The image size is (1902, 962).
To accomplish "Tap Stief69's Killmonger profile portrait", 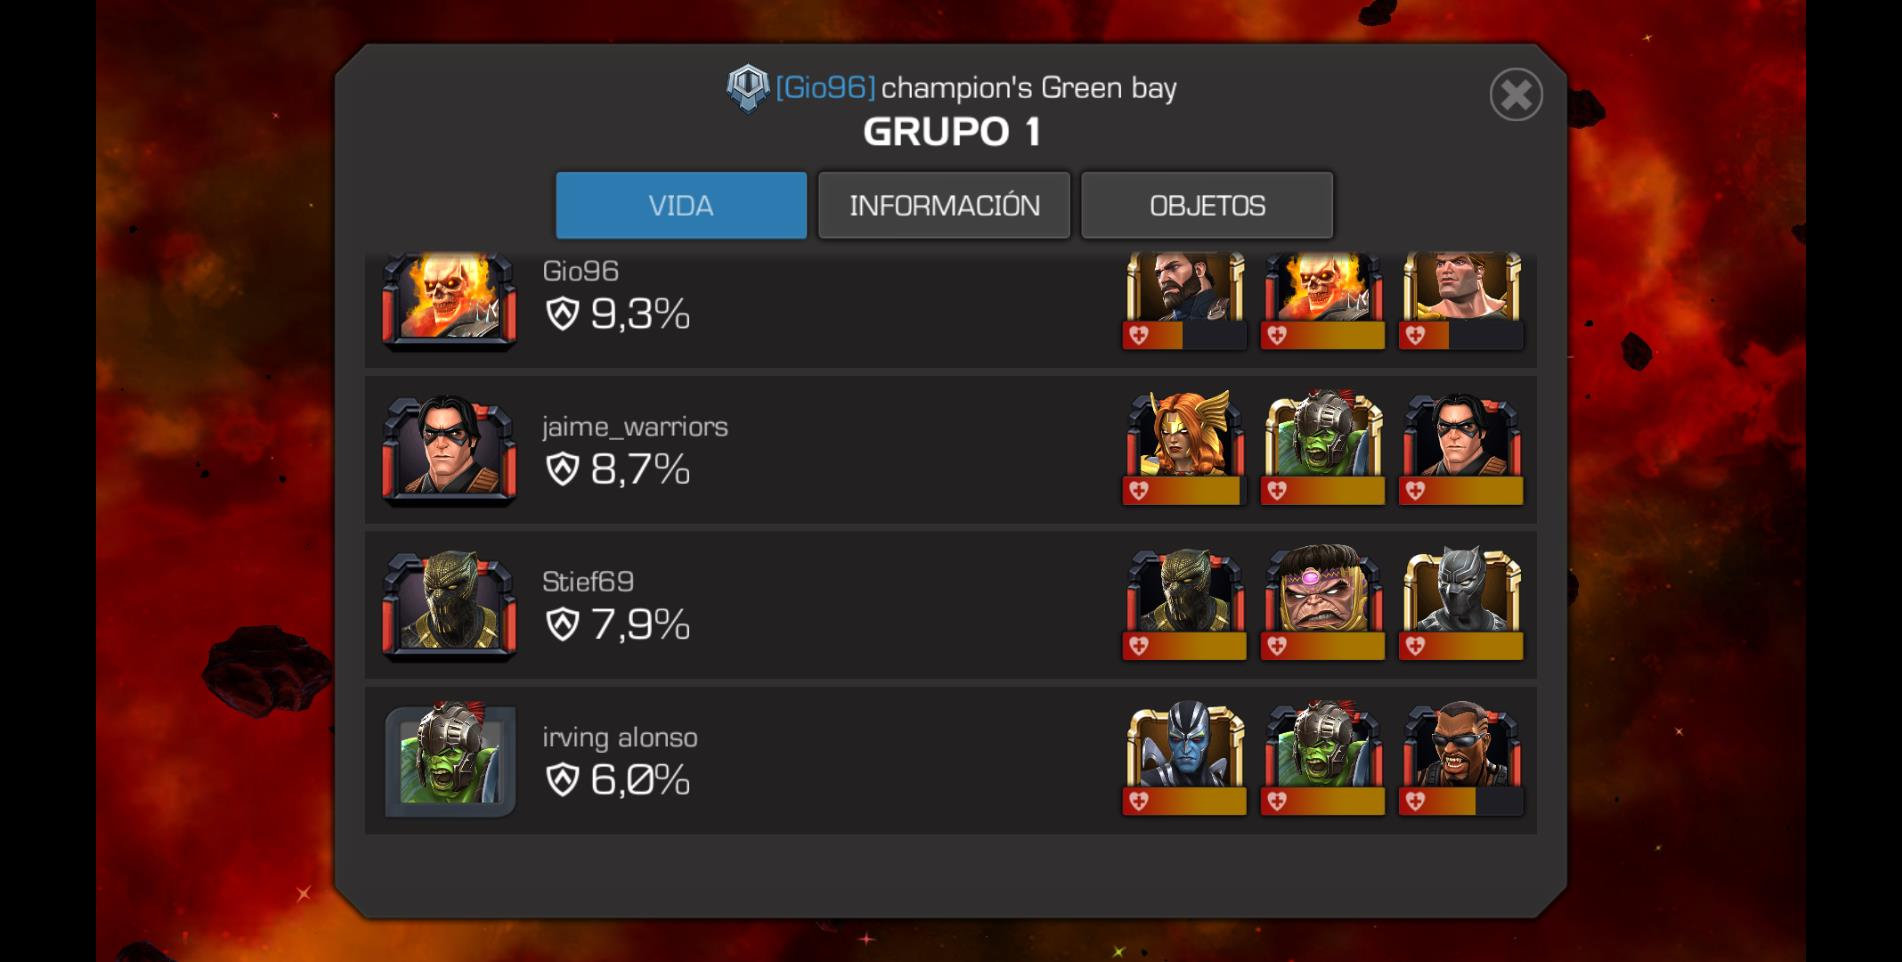I will pyautogui.click(x=450, y=604).
